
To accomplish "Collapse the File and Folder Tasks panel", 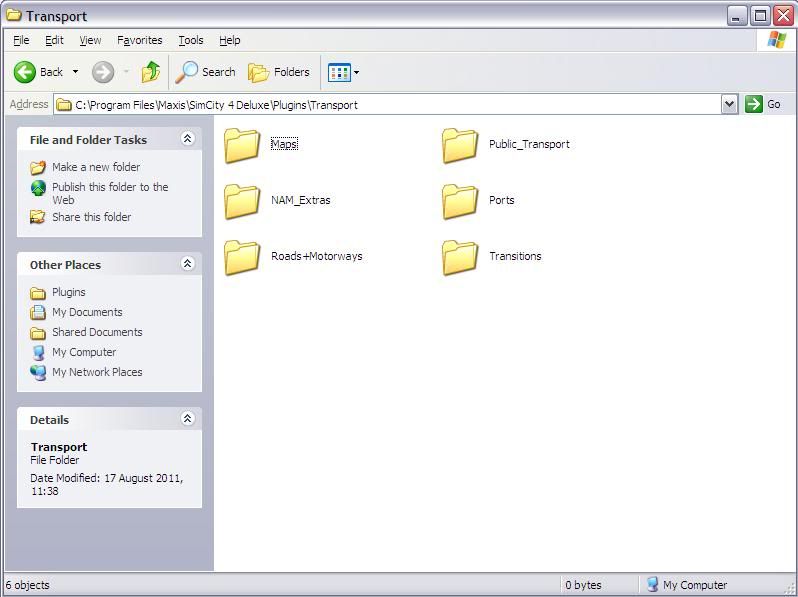I will [187, 138].
